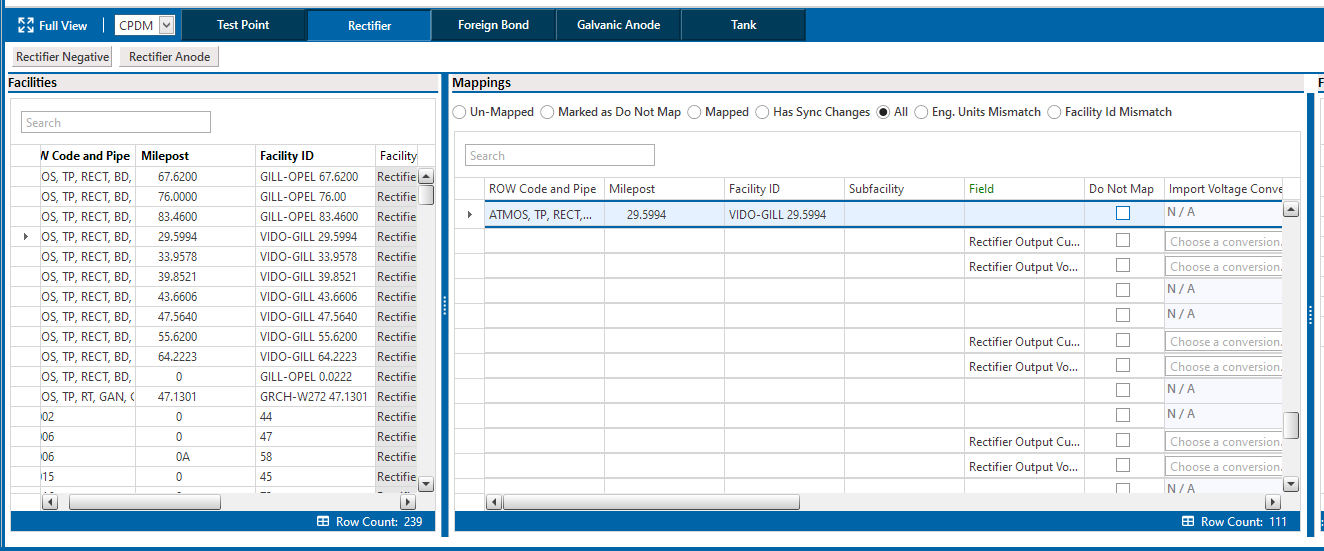Select the Mapped radio option
The image size is (1324, 551).
[x=695, y=112]
